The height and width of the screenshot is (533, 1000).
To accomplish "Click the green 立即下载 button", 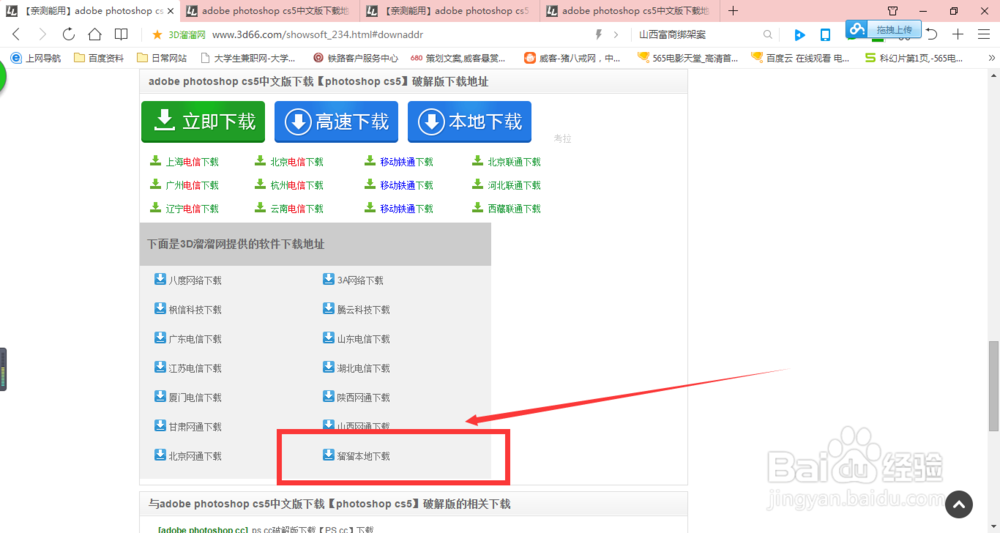I will pyautogui.click(x=203, y=121).
